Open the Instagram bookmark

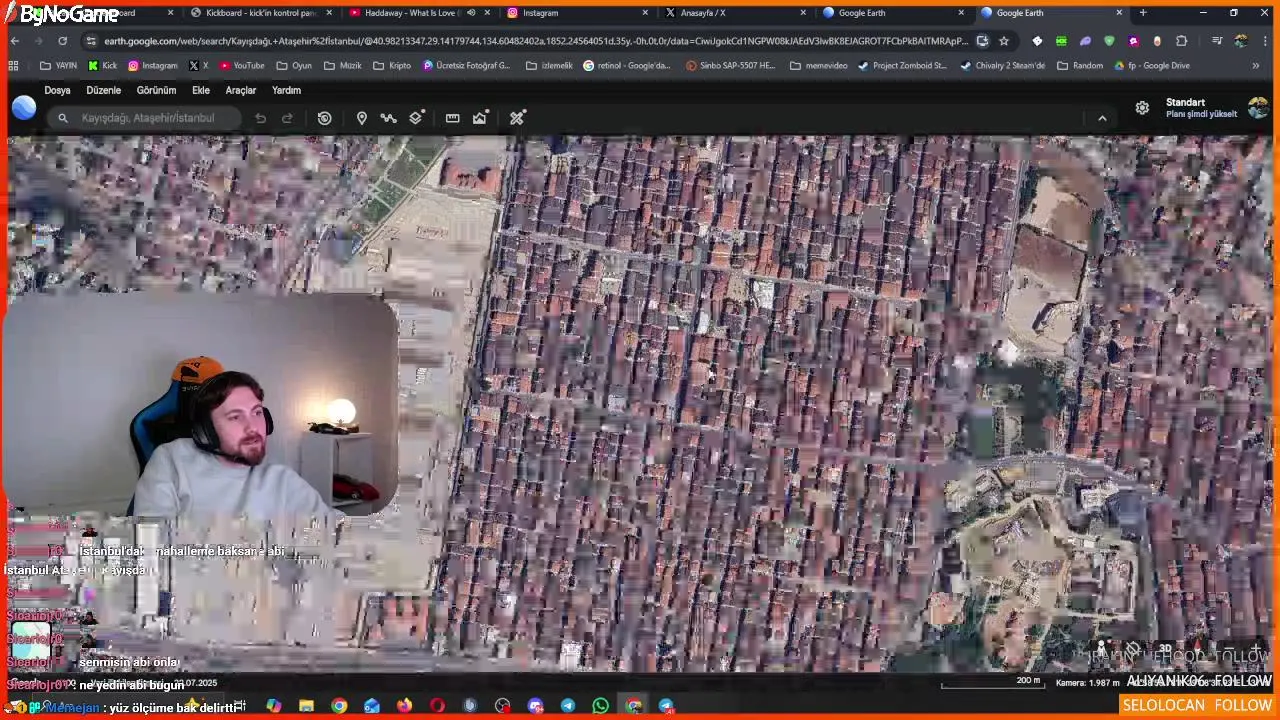pyautogui.click(x=153, y=66)
